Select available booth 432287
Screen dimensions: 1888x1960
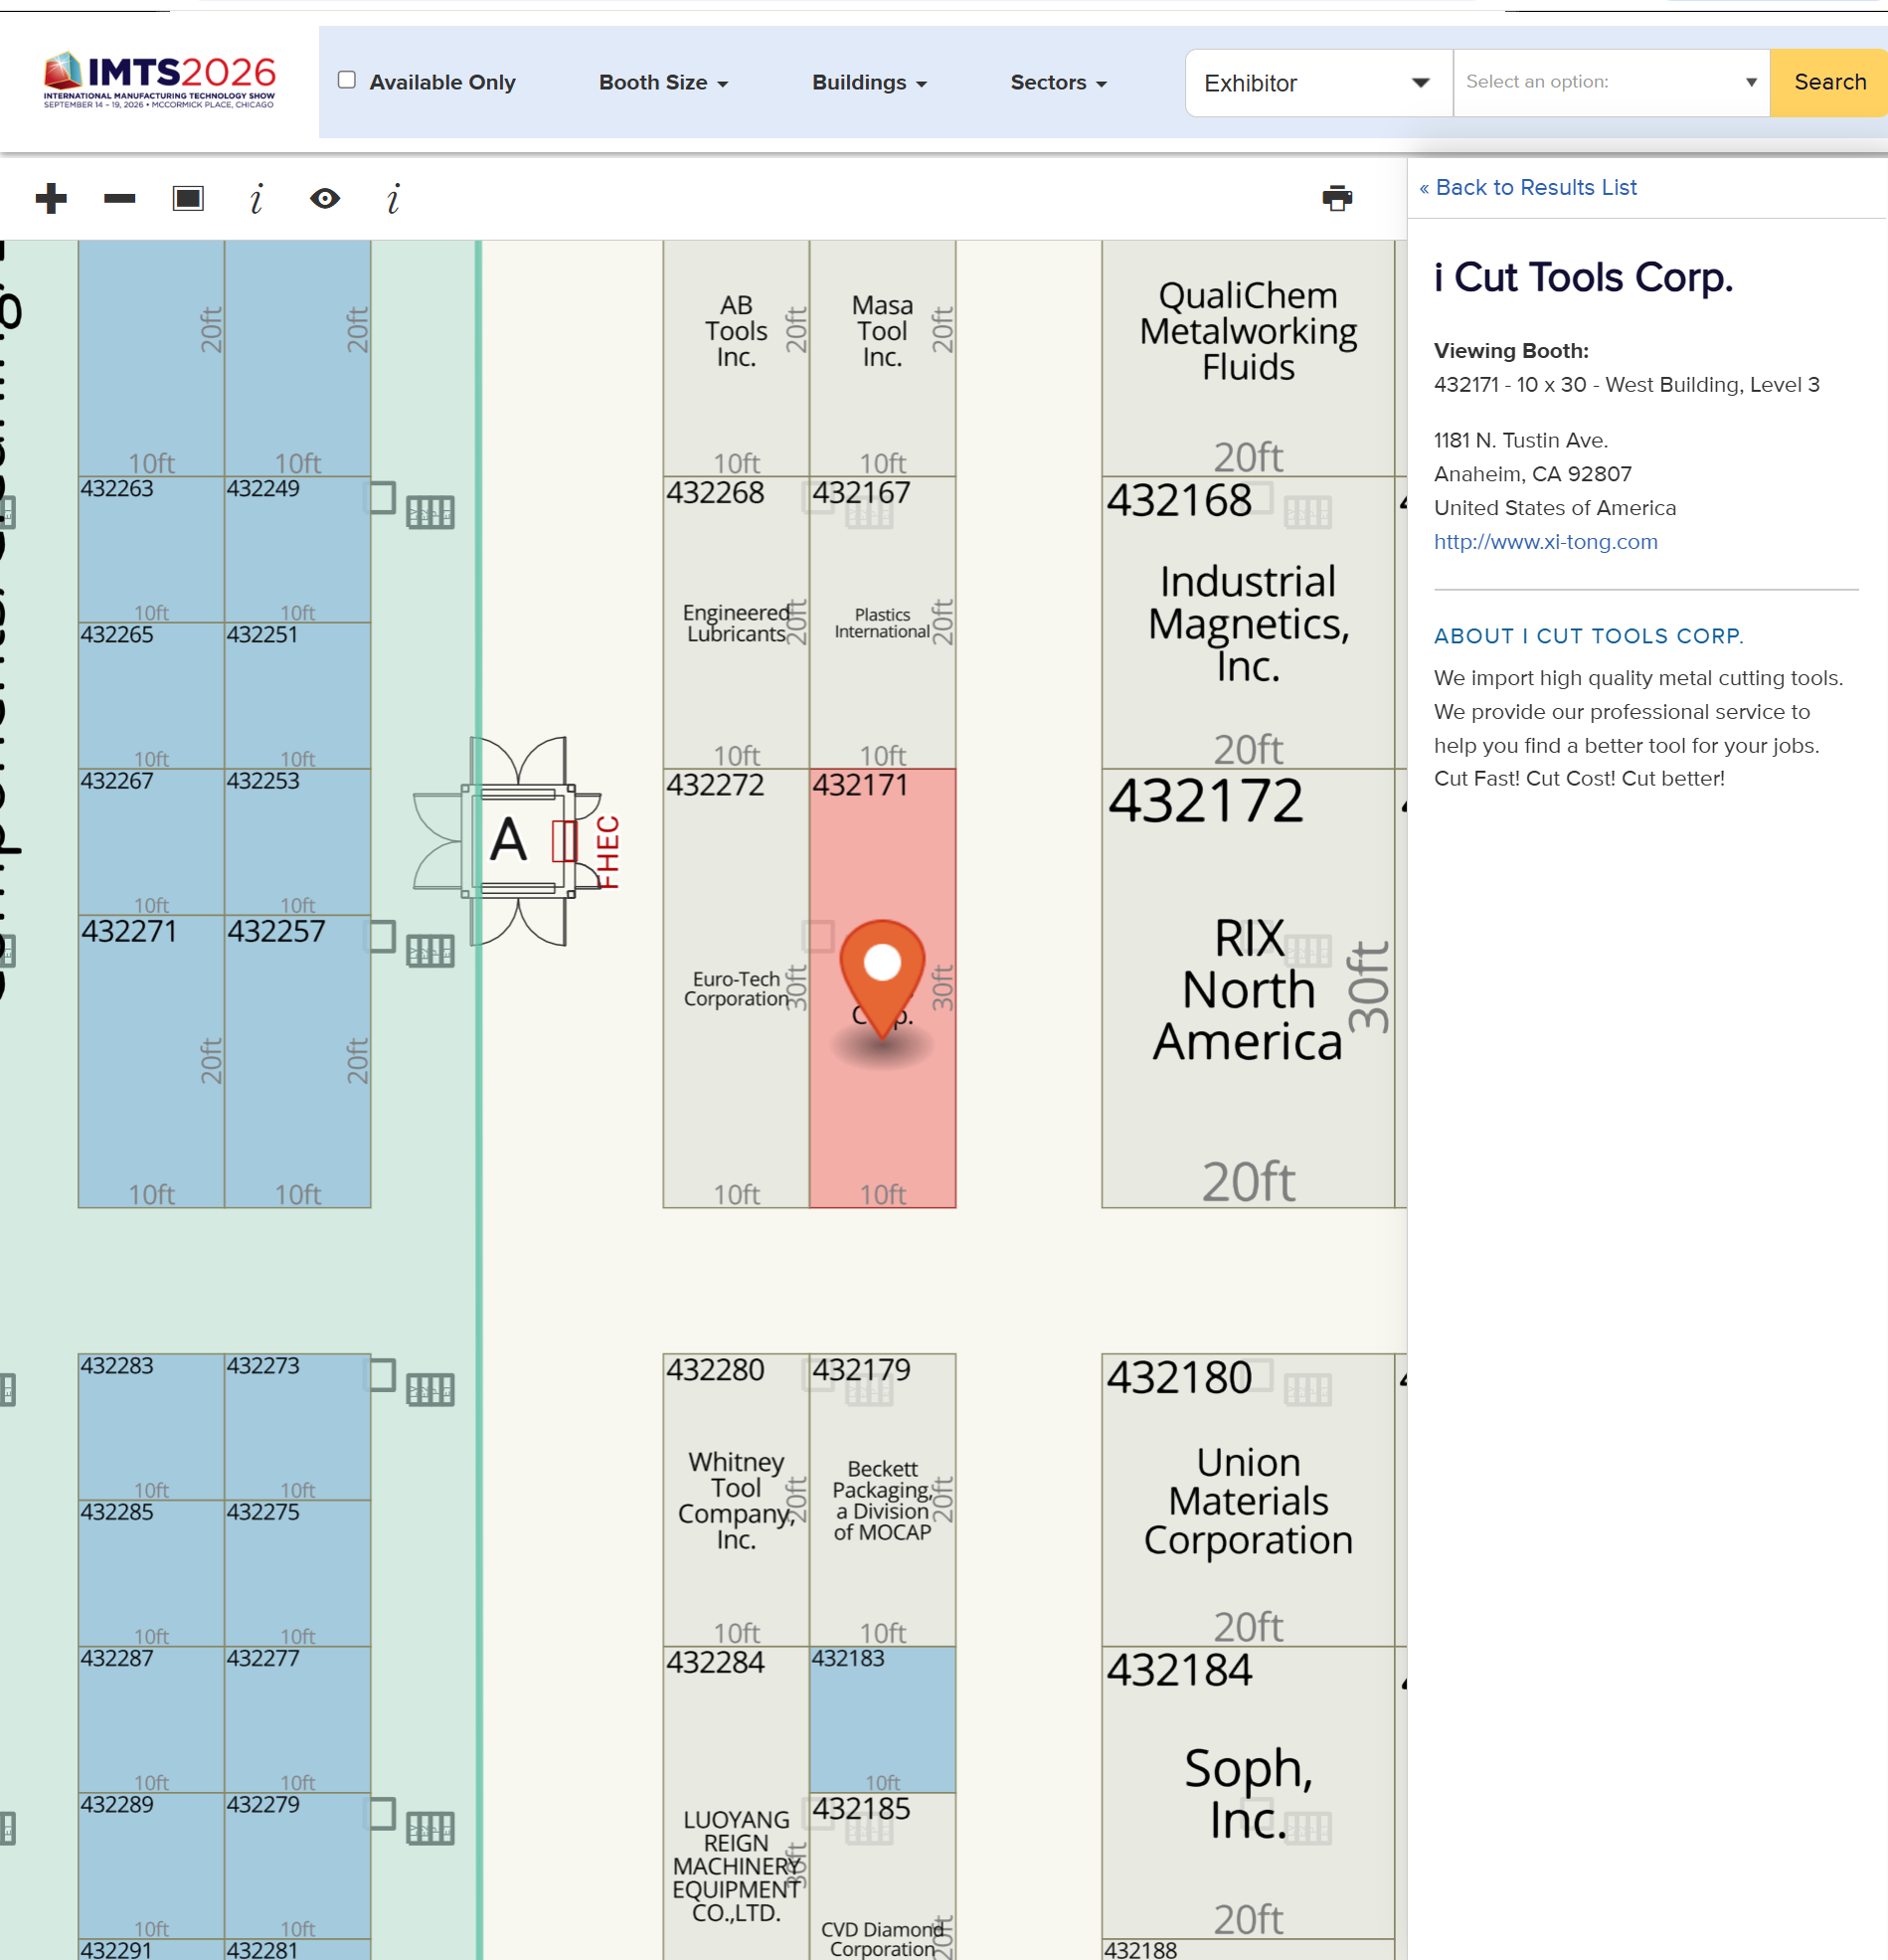[x=151, y=1720]
